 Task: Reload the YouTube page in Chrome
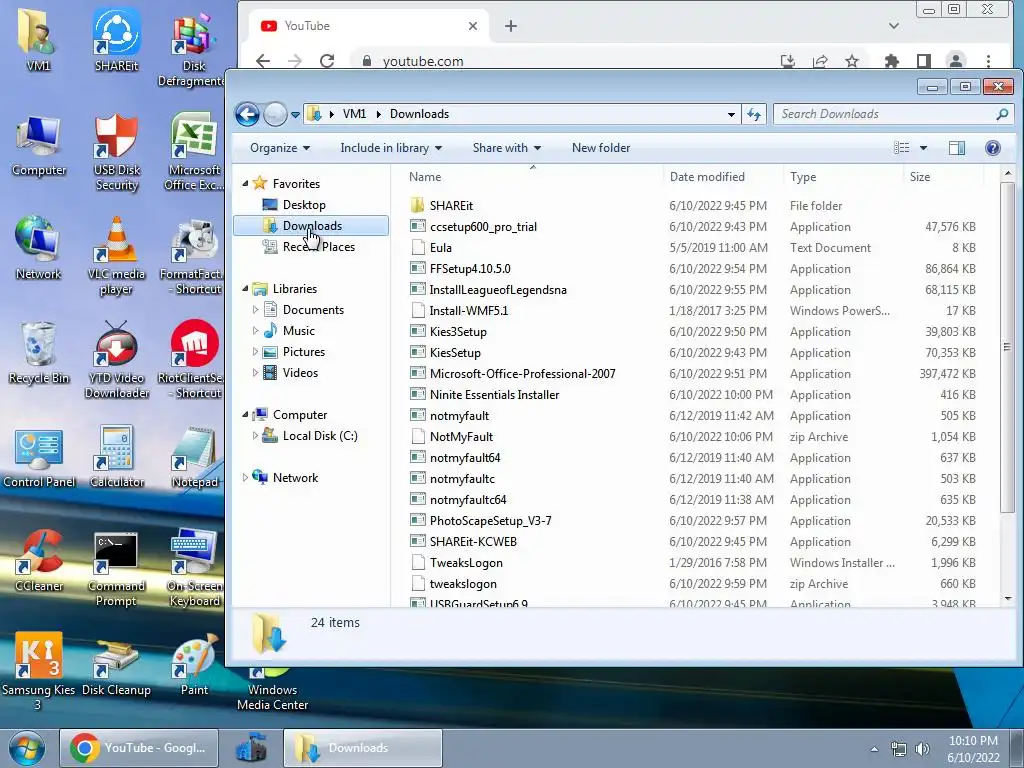coord(327,61)
